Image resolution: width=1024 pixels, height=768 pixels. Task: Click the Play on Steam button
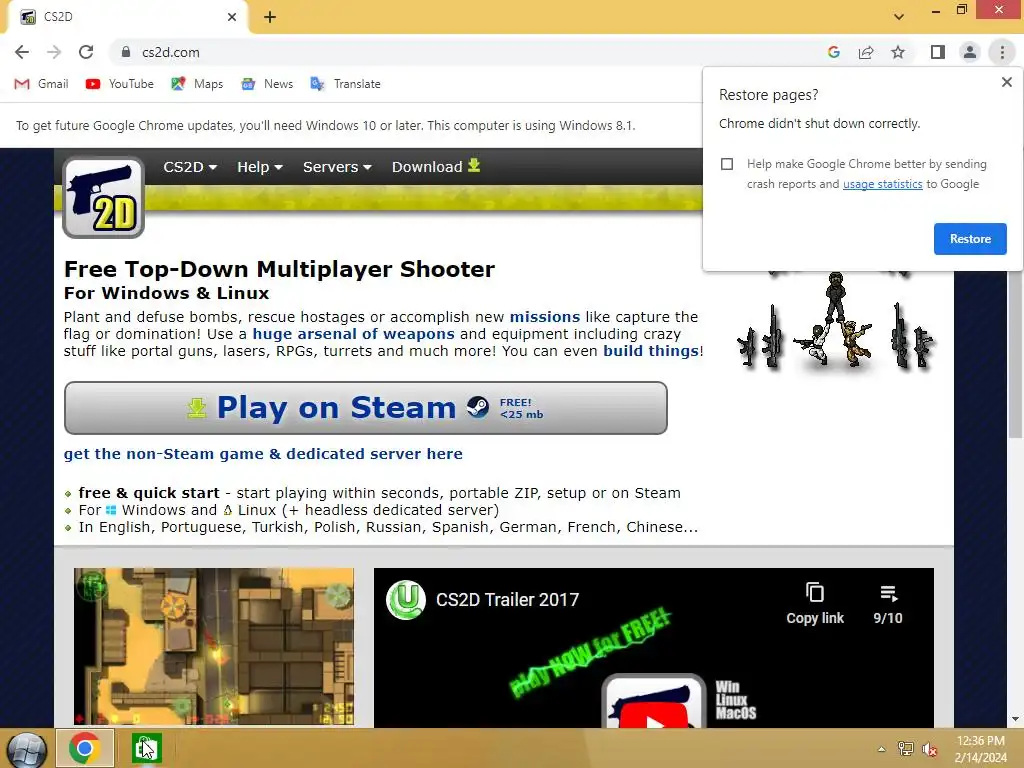(x=366, y=408)
